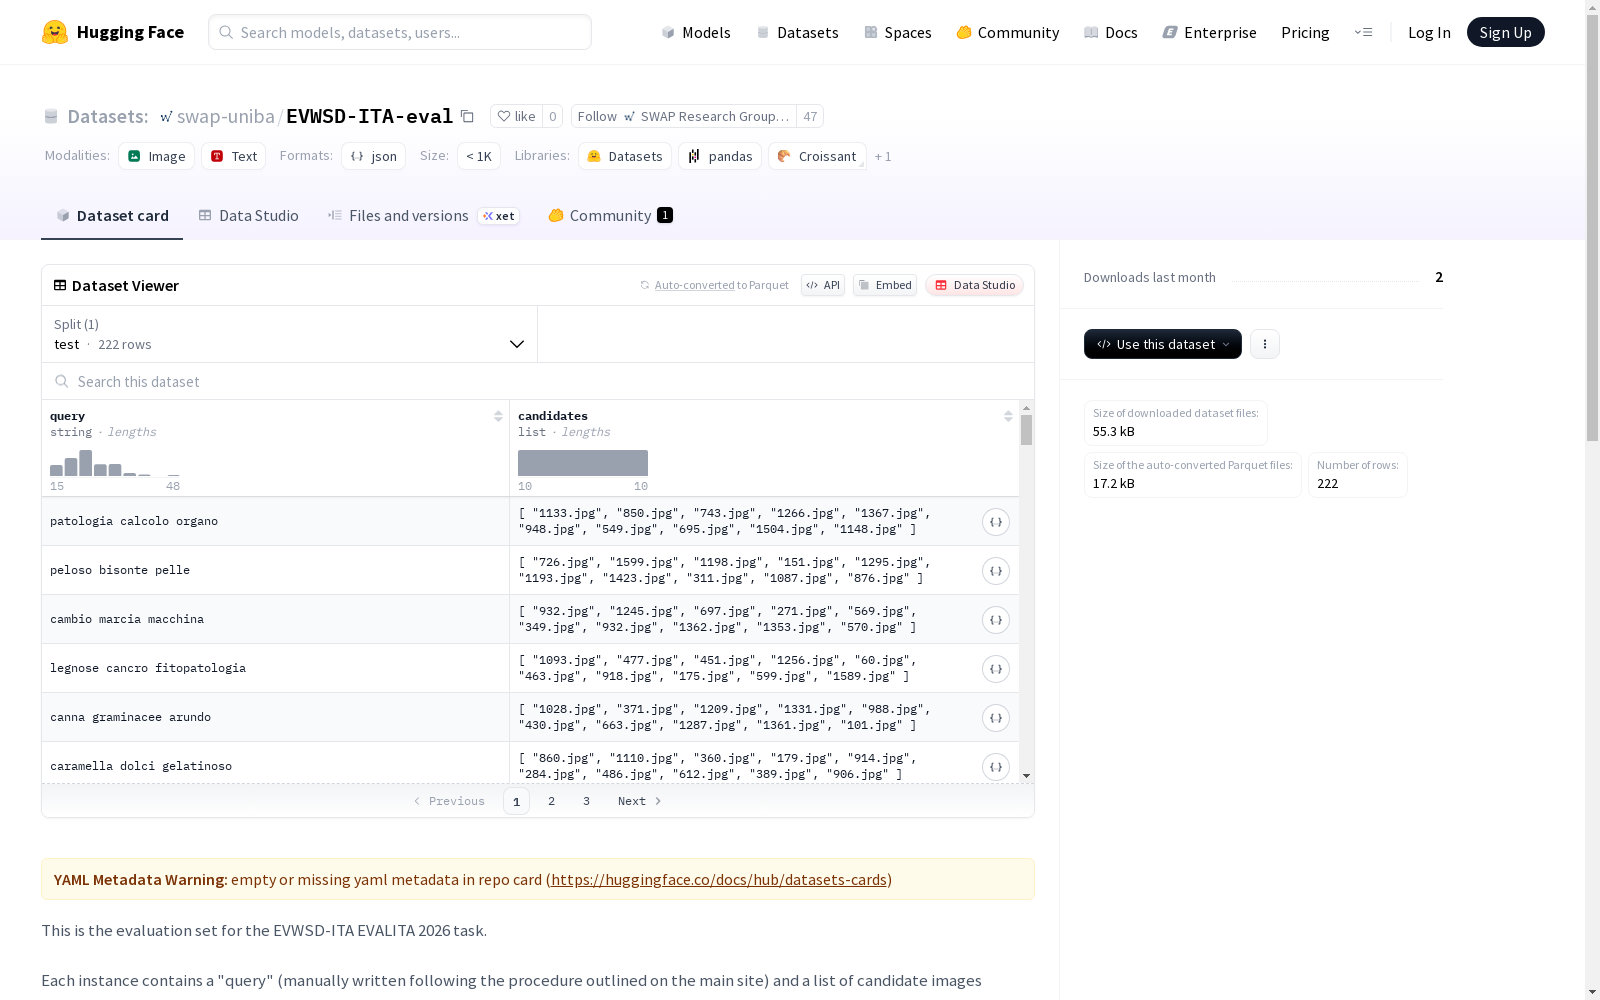Expand JSON for cambio marcia macchina row
The height and width of the screenshot is (1000, 1600).
pyautogui.click(x=996, y=620)
